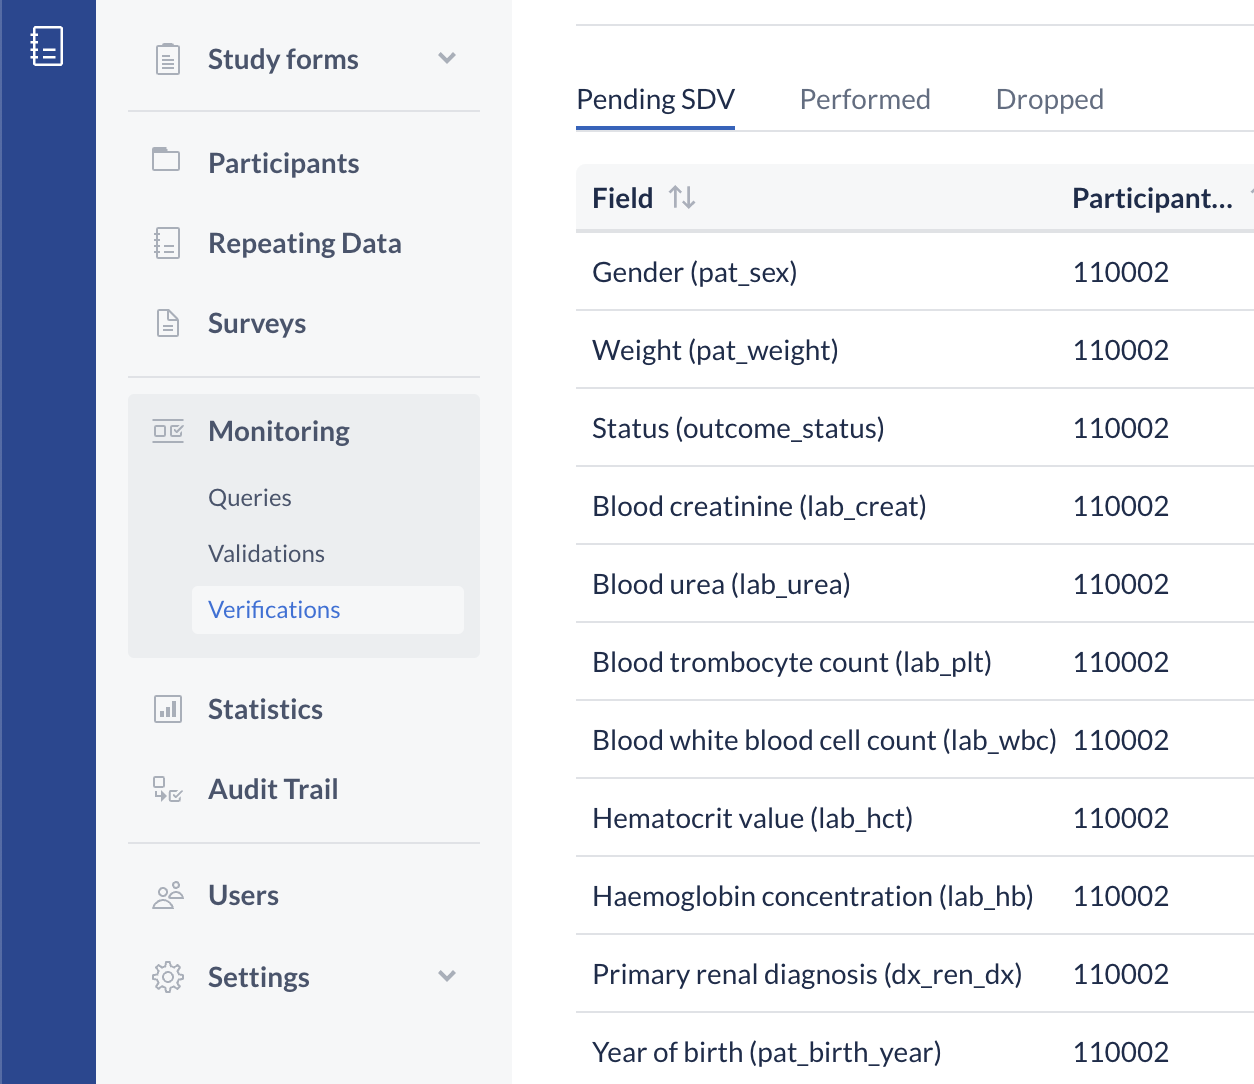
Task: Click the Participants folder icon
Action: point(166,160)
